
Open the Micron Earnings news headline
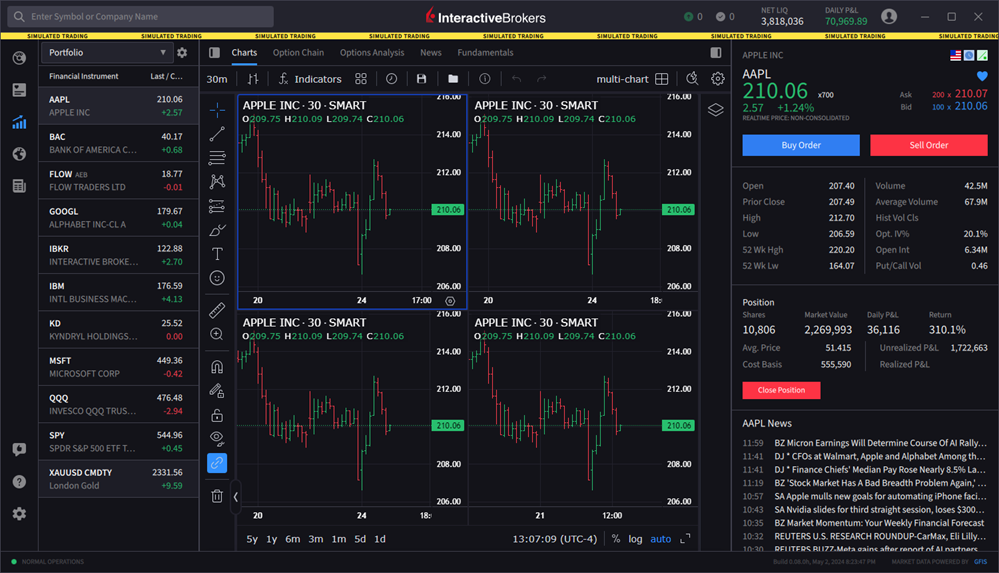[880, 443]
